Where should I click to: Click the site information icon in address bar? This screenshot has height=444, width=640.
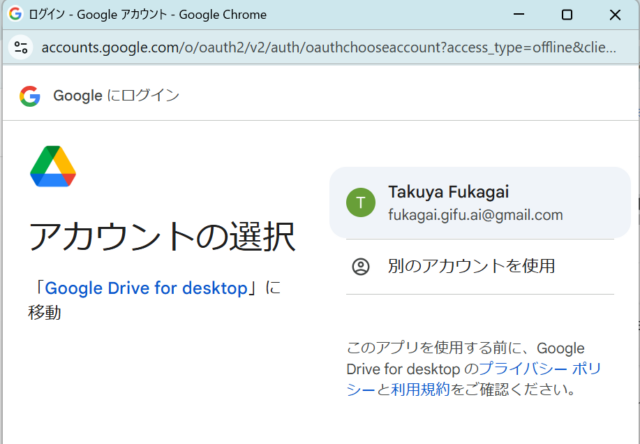(x=21, y=47)
